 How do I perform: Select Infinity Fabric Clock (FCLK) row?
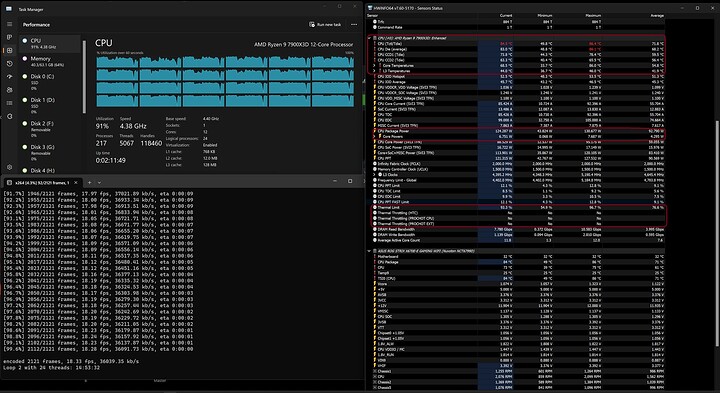pyautogui.click(x=517, y=164)
